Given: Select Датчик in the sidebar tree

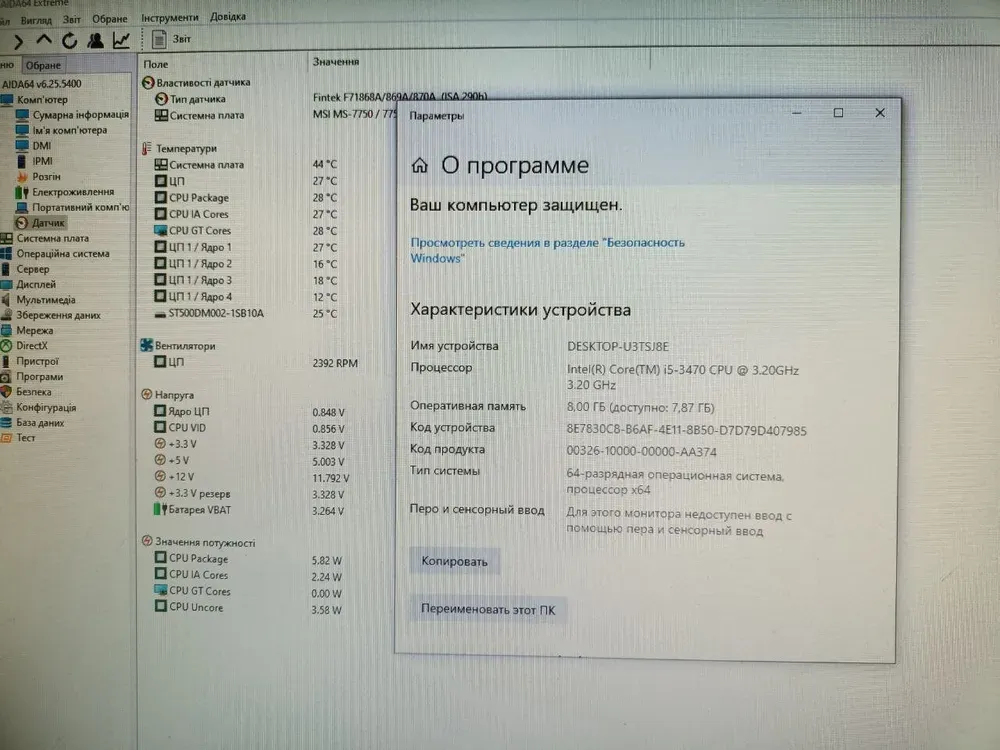Looking at the screenshot, I should pyautogui.click(x=48, y=222).
